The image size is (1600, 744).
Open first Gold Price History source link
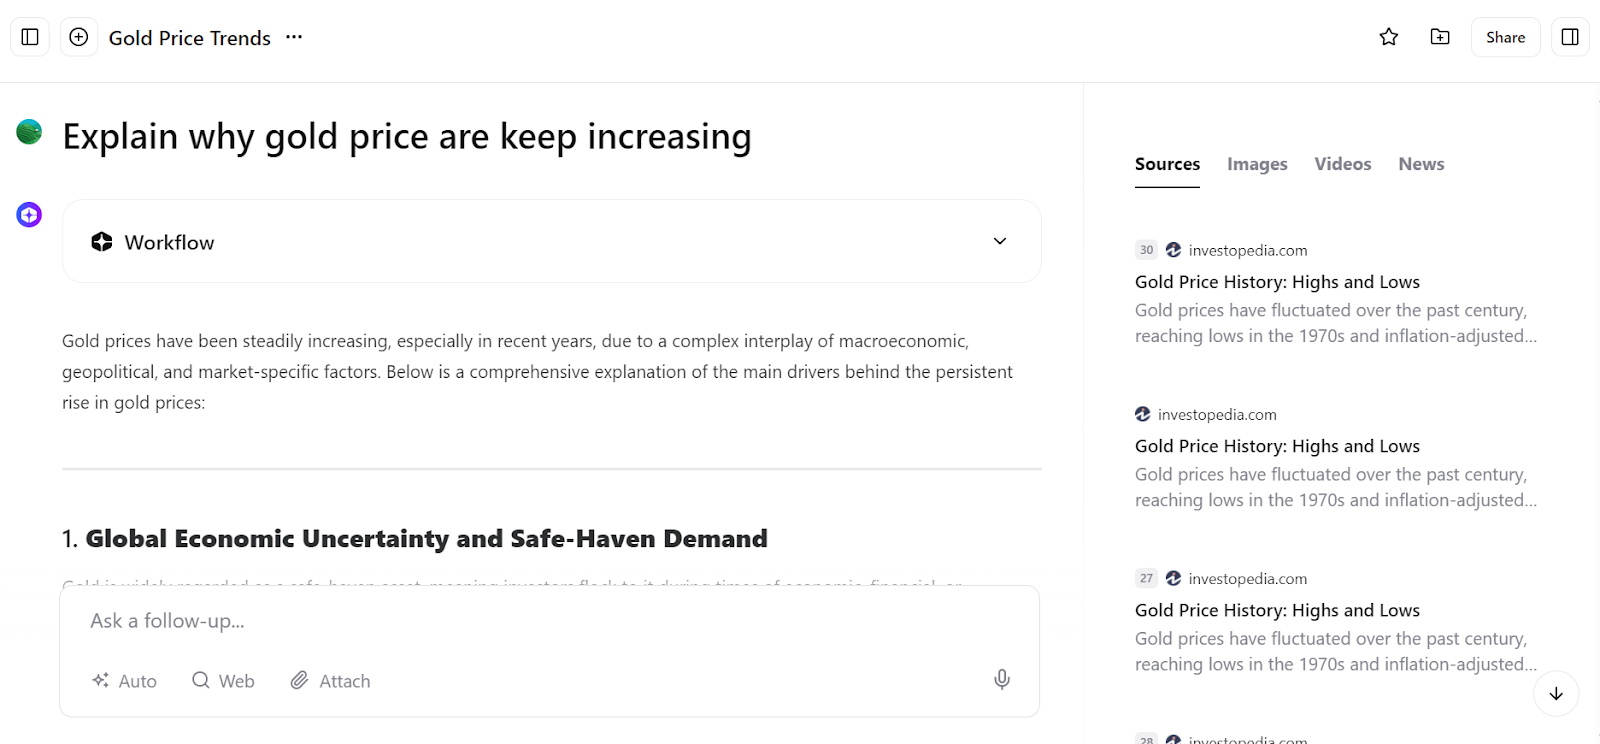coord(1277,282)
